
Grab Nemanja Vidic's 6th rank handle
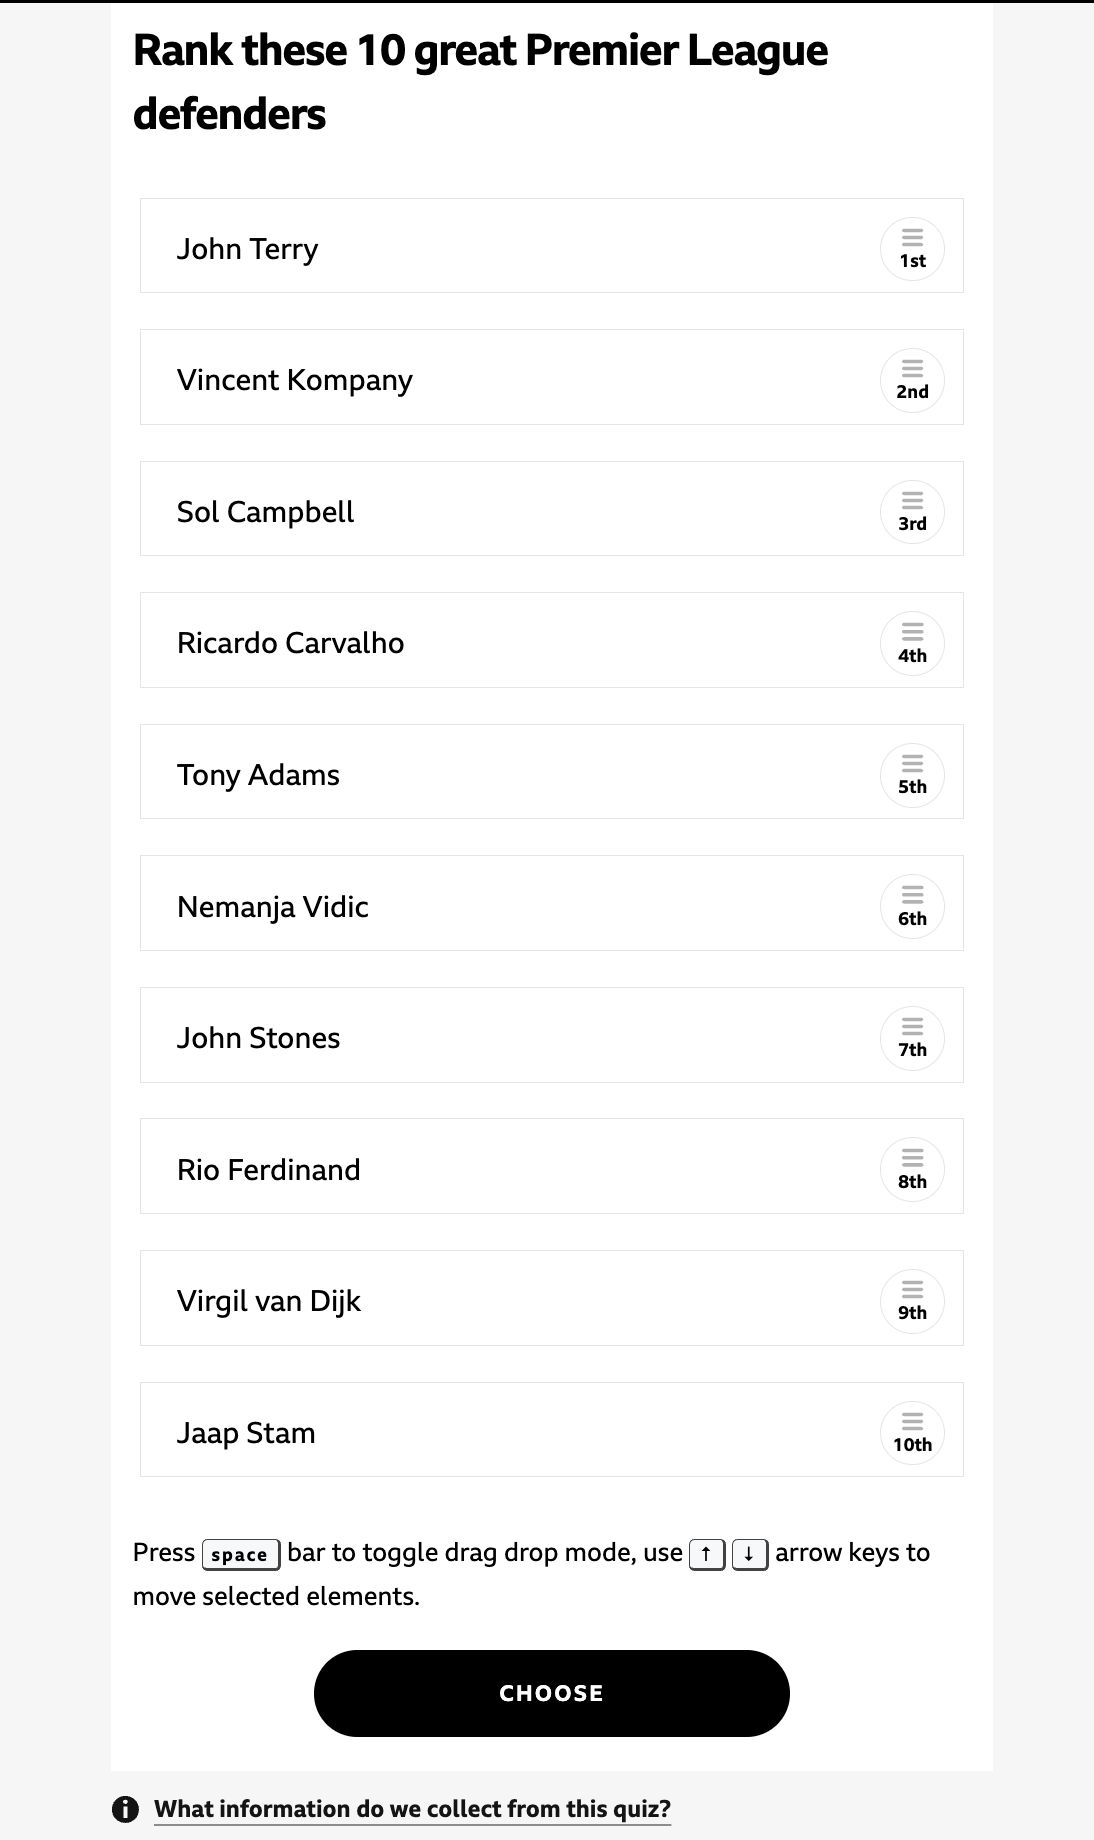tap(912, 906)
